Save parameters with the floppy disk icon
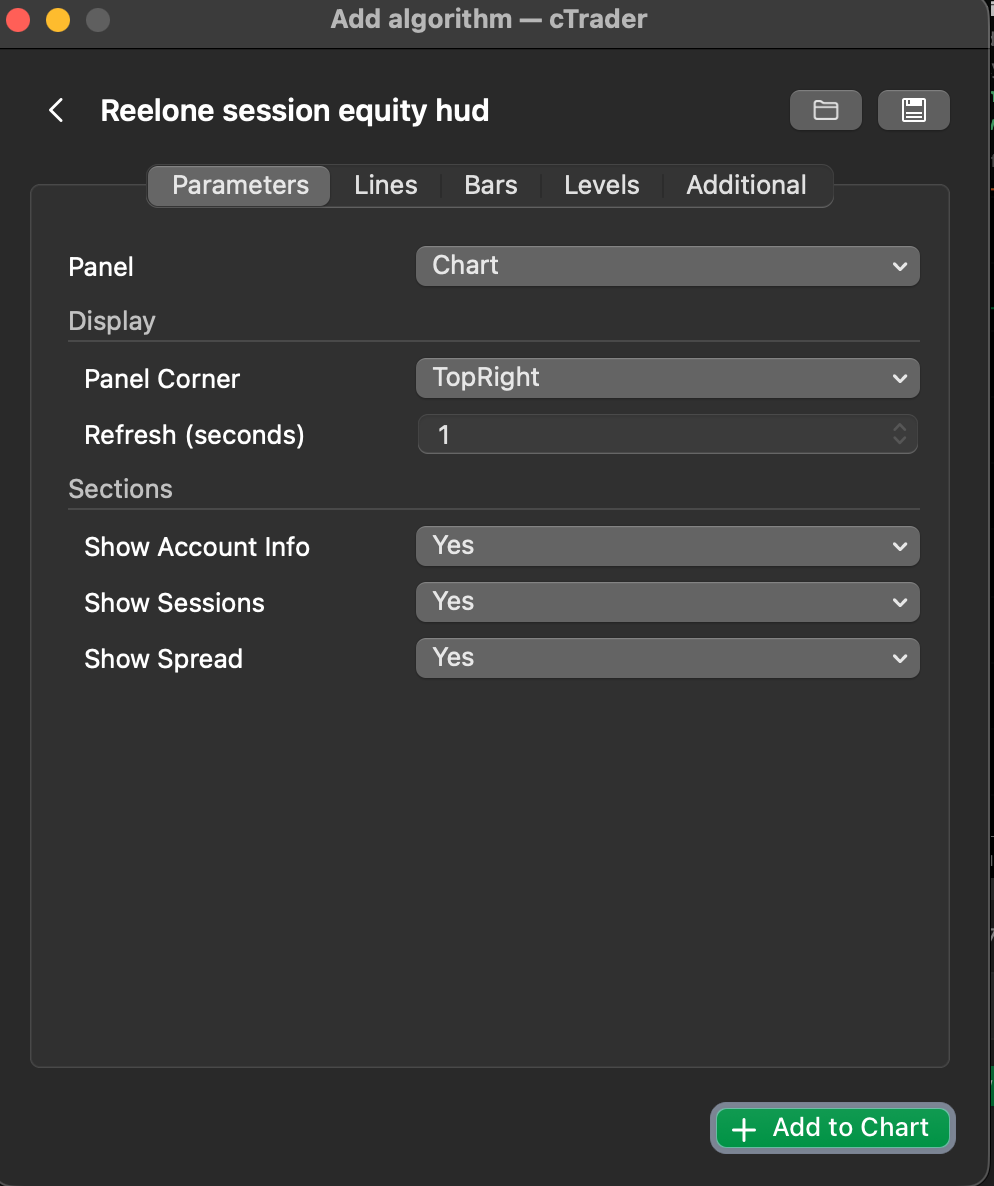This screenshot has width=994, height=1186. coord(913,110)
